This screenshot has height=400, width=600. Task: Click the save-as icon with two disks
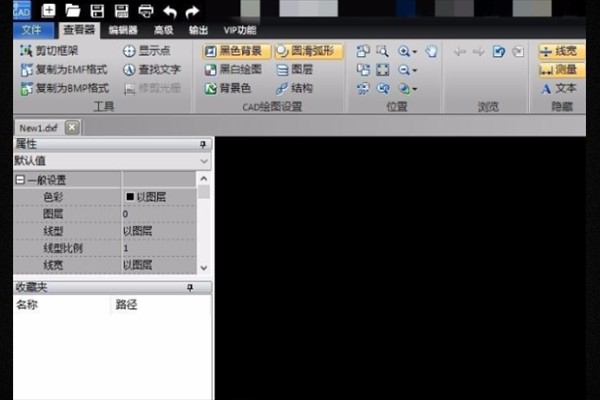pyautogui.click(x=121, y=11)
